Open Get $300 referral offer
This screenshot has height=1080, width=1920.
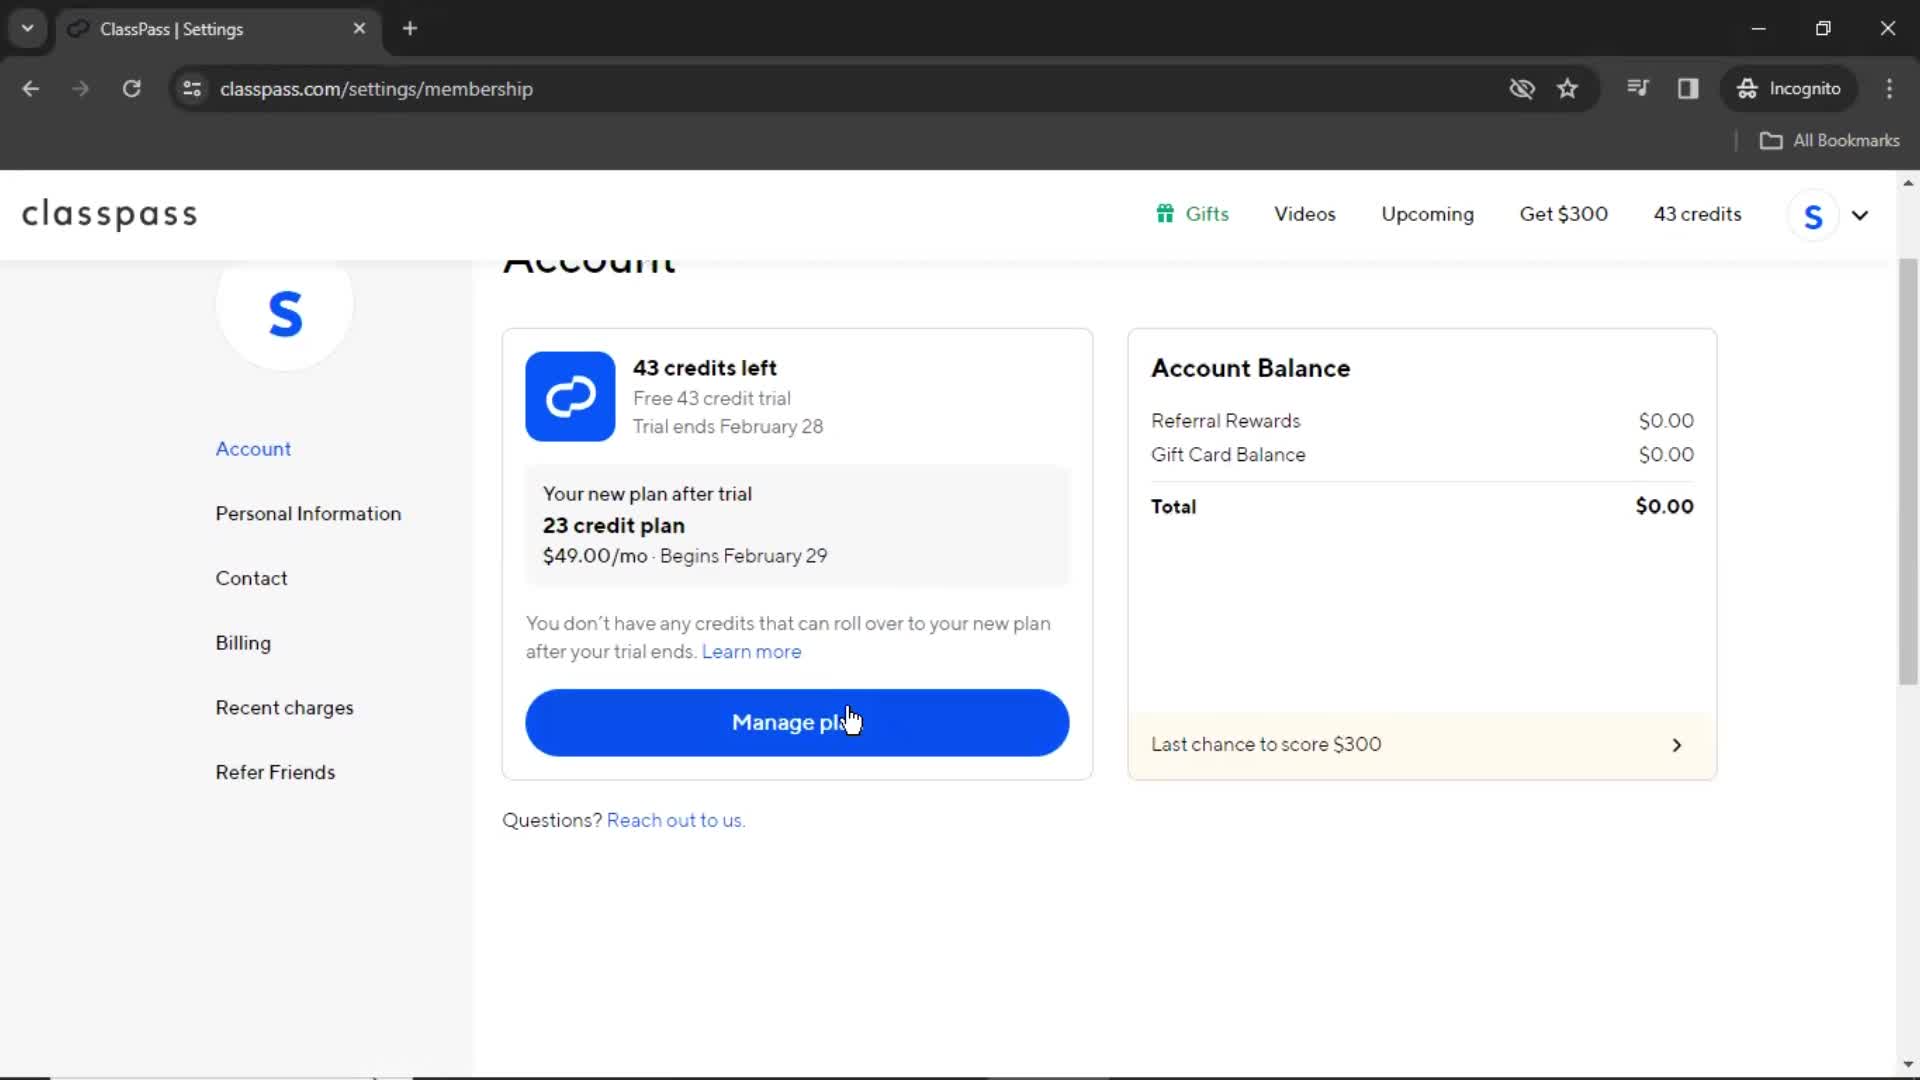1563,214
